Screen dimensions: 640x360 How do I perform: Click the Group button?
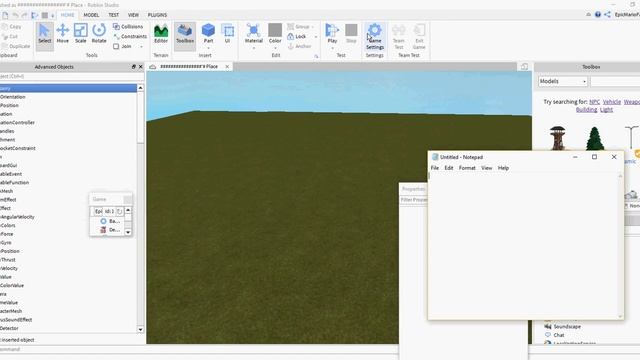pyautogui.click(x=298, y=27)
